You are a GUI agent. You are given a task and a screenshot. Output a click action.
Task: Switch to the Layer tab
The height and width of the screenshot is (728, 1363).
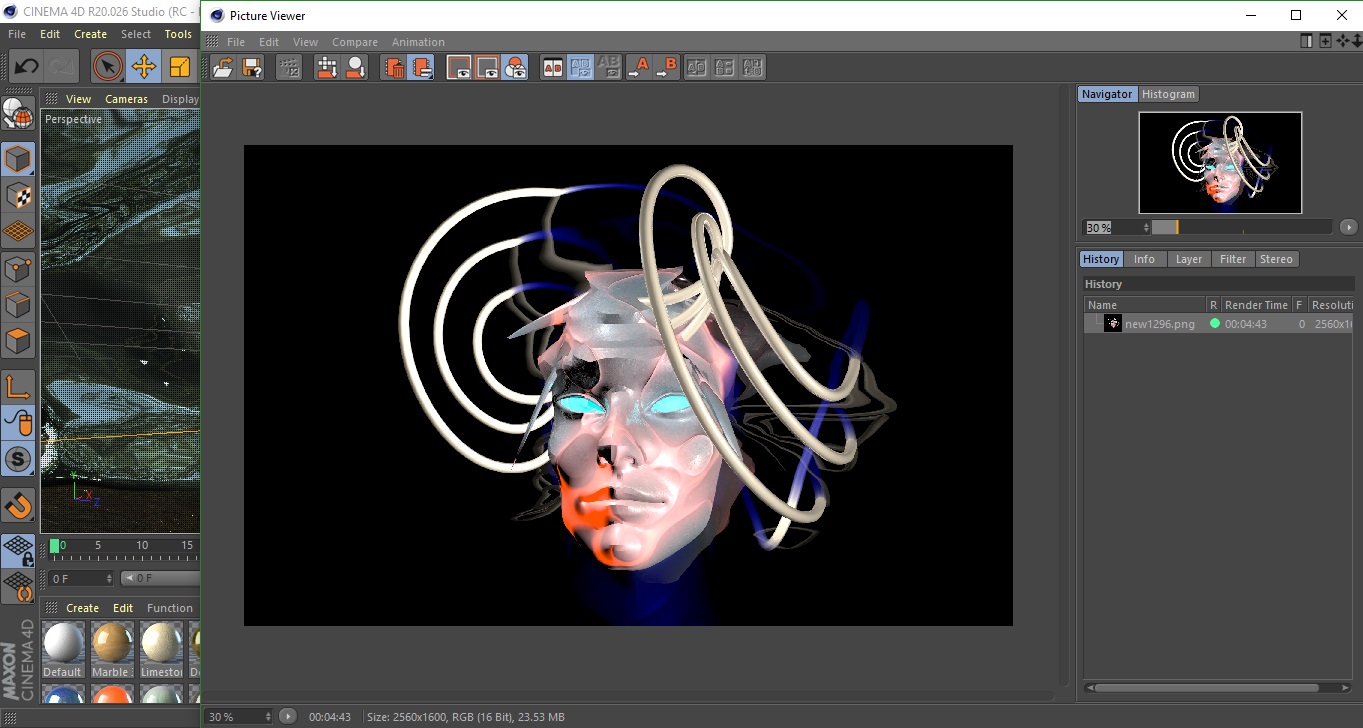[x=1188, y=259]
